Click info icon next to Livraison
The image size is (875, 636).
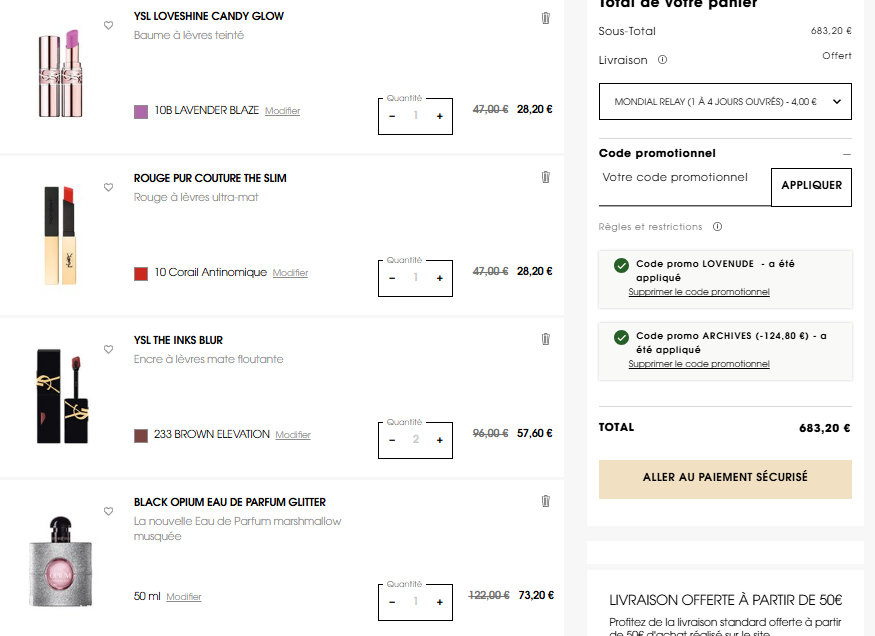[663, 60]
